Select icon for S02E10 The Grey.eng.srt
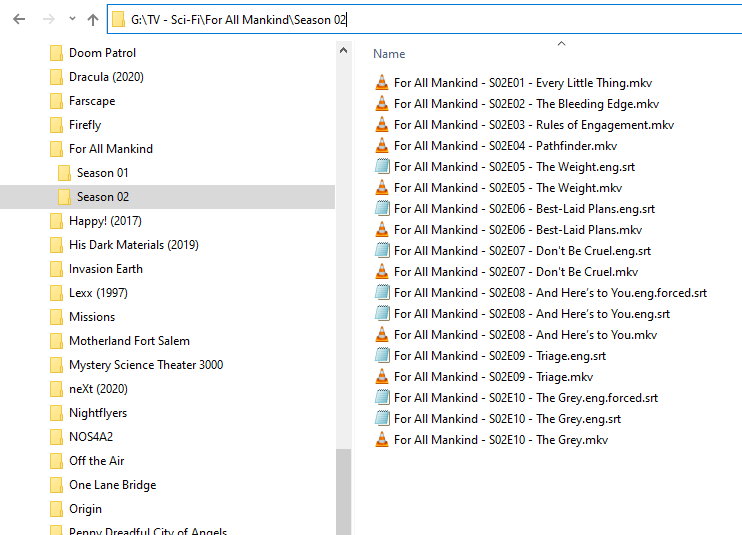The image size is (742, 535). [x=382, y=419]
